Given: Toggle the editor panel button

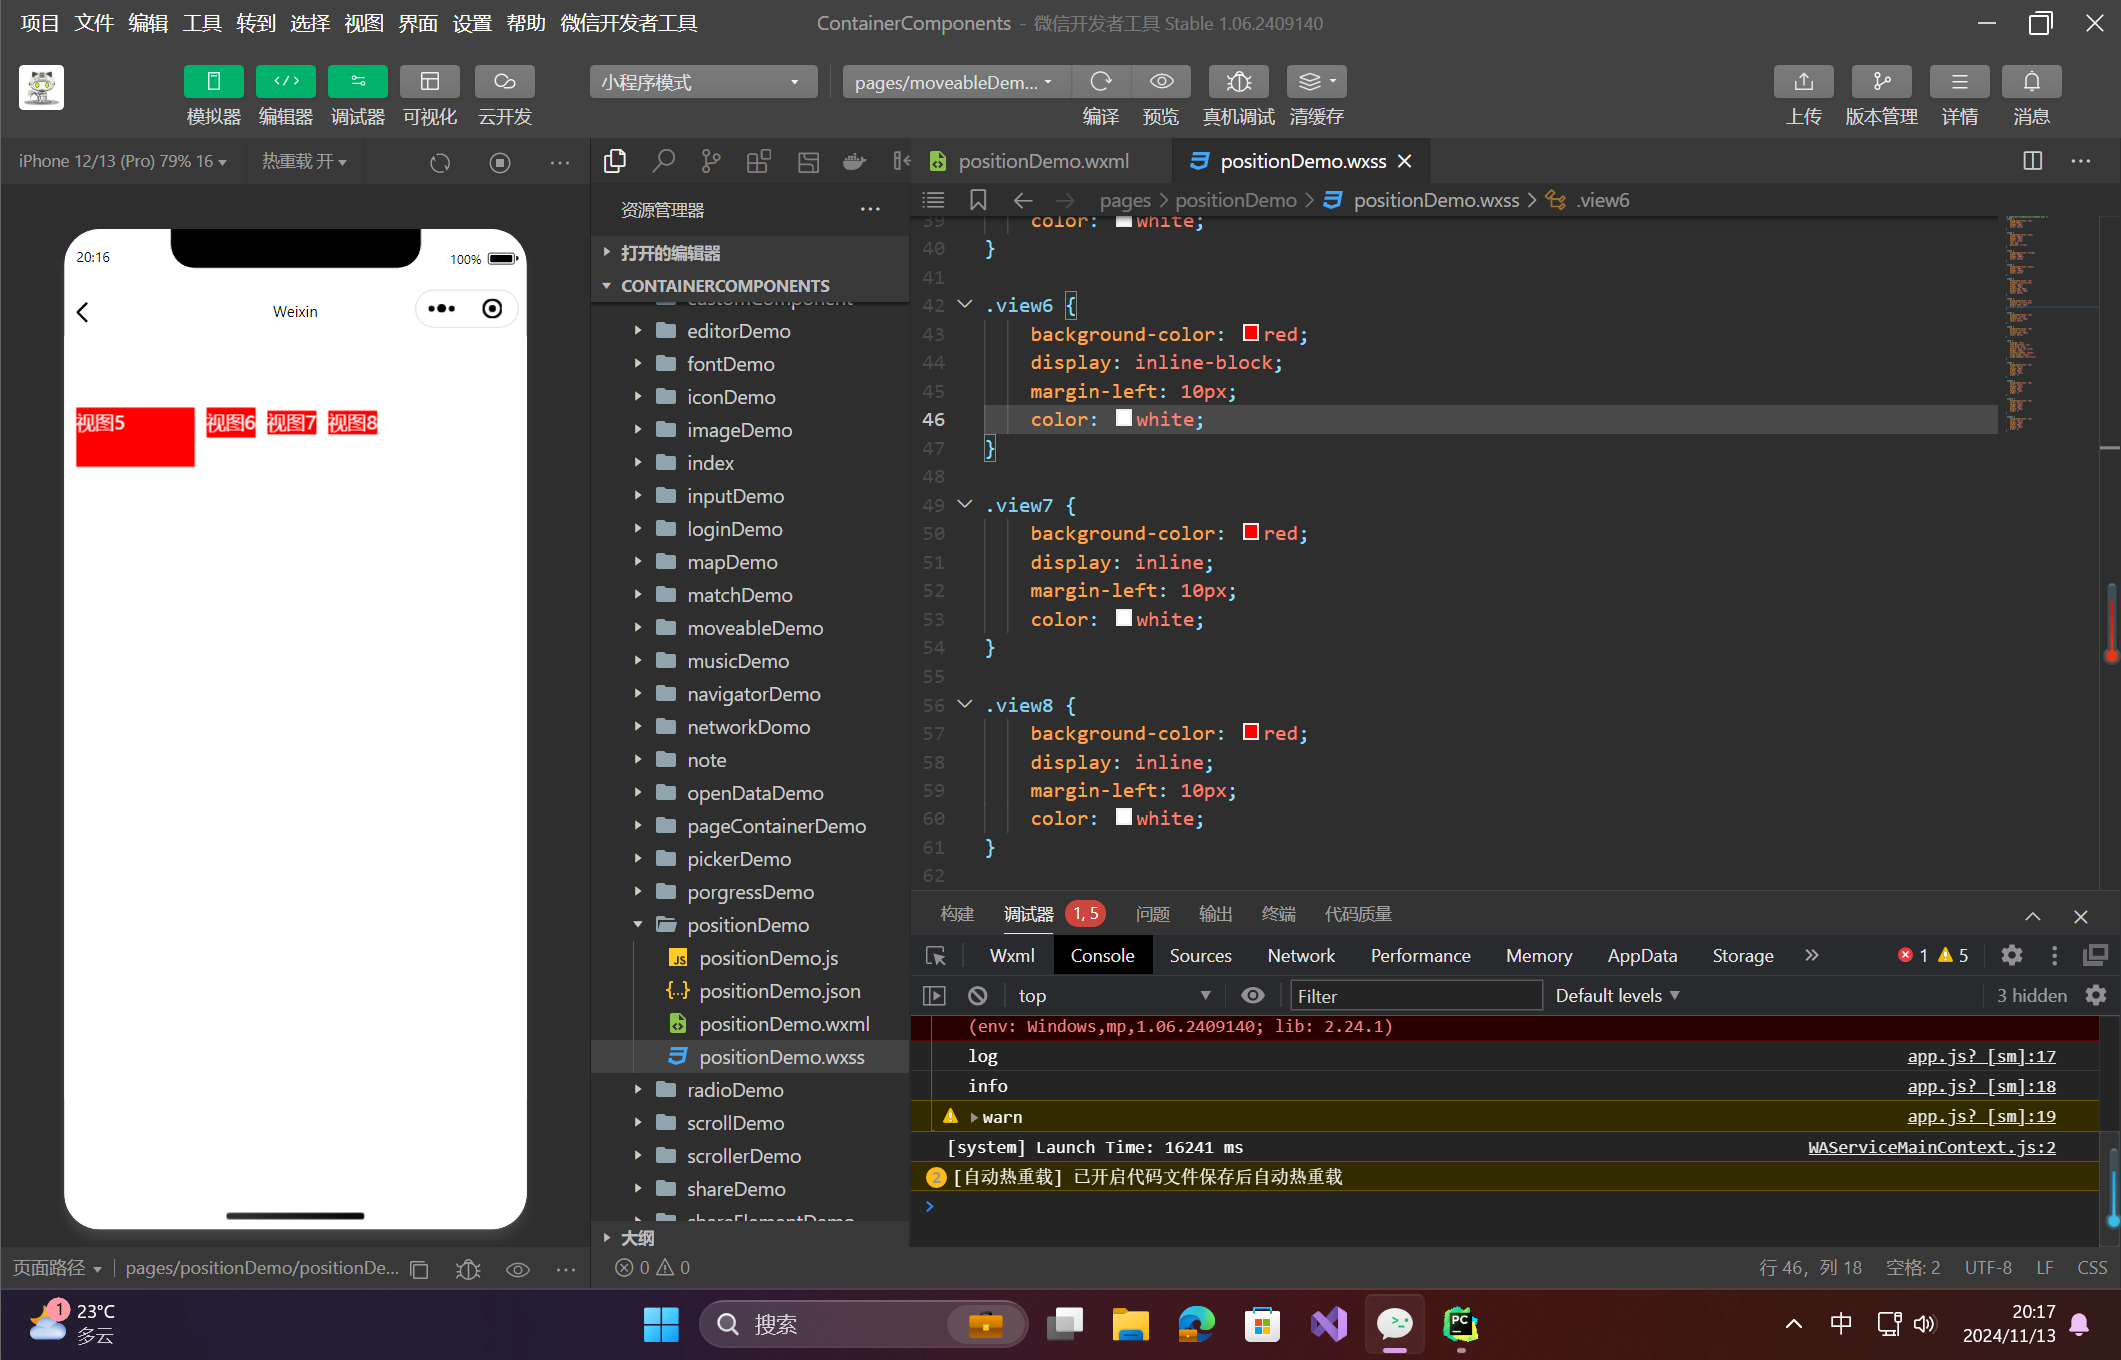Looking at the screenshot, I should [286, 82].
